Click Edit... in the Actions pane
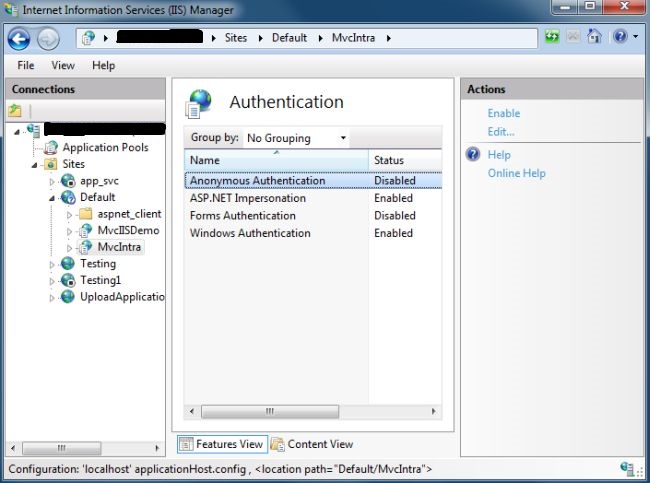This screenshot has height=483, width=650. [501, 132]
